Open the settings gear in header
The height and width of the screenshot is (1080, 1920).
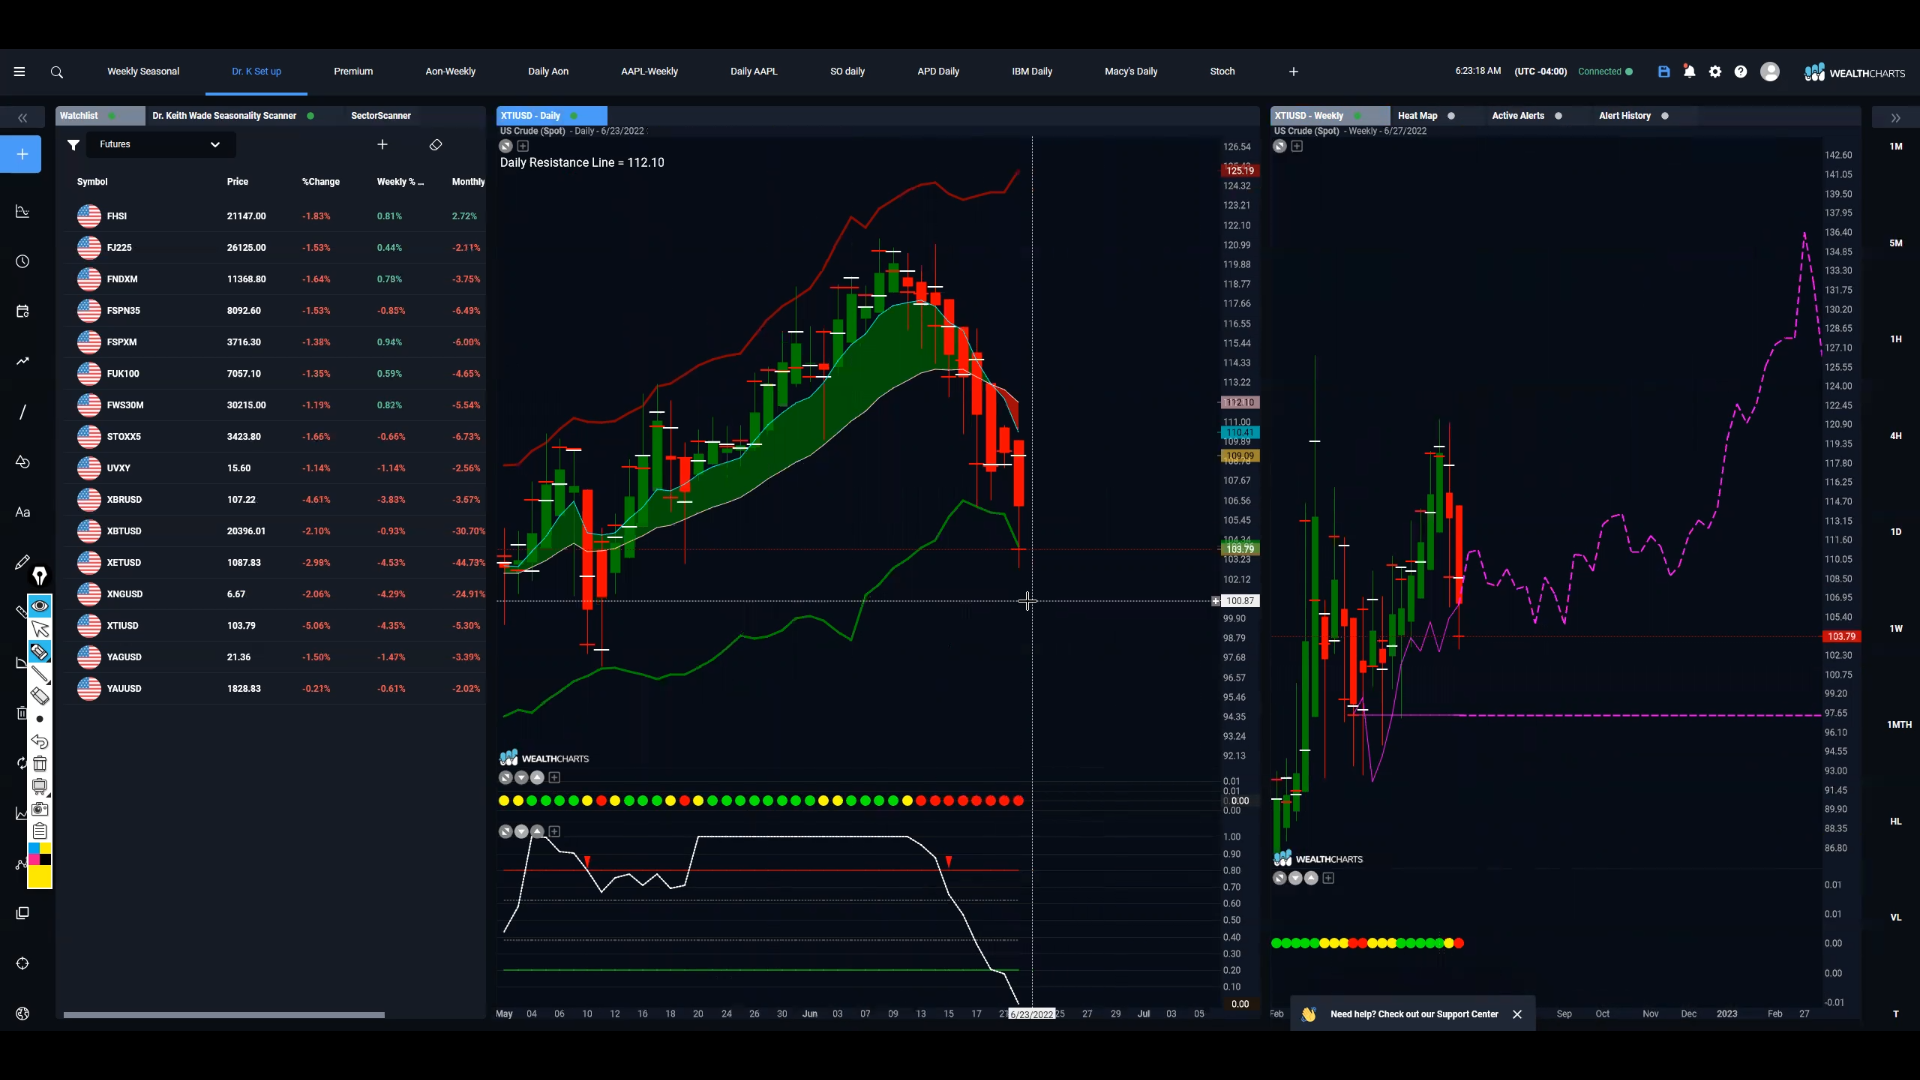click(1715, 72)
